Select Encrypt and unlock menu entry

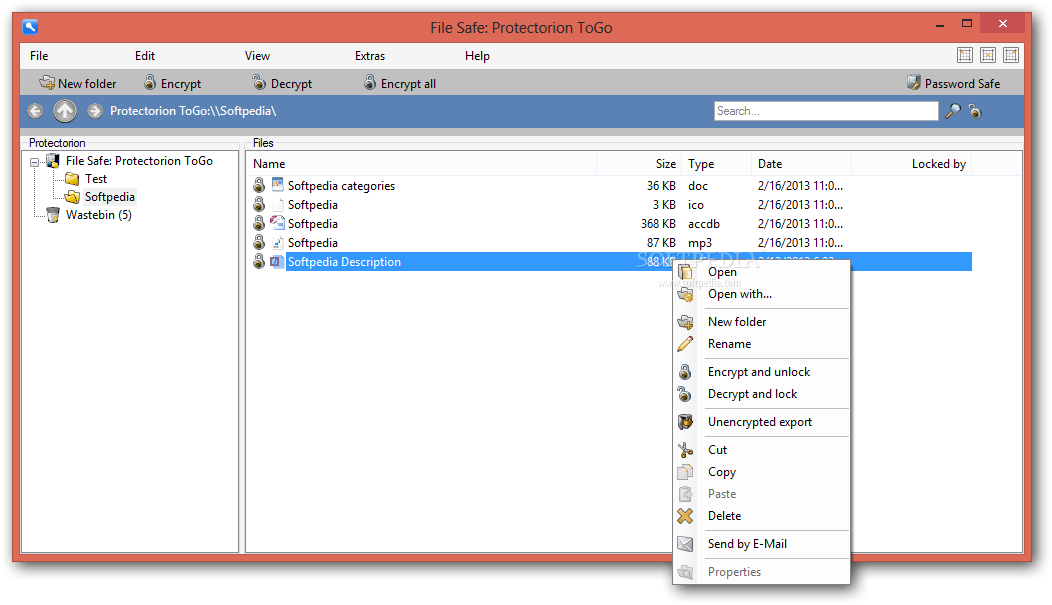[x=761, y=372]
